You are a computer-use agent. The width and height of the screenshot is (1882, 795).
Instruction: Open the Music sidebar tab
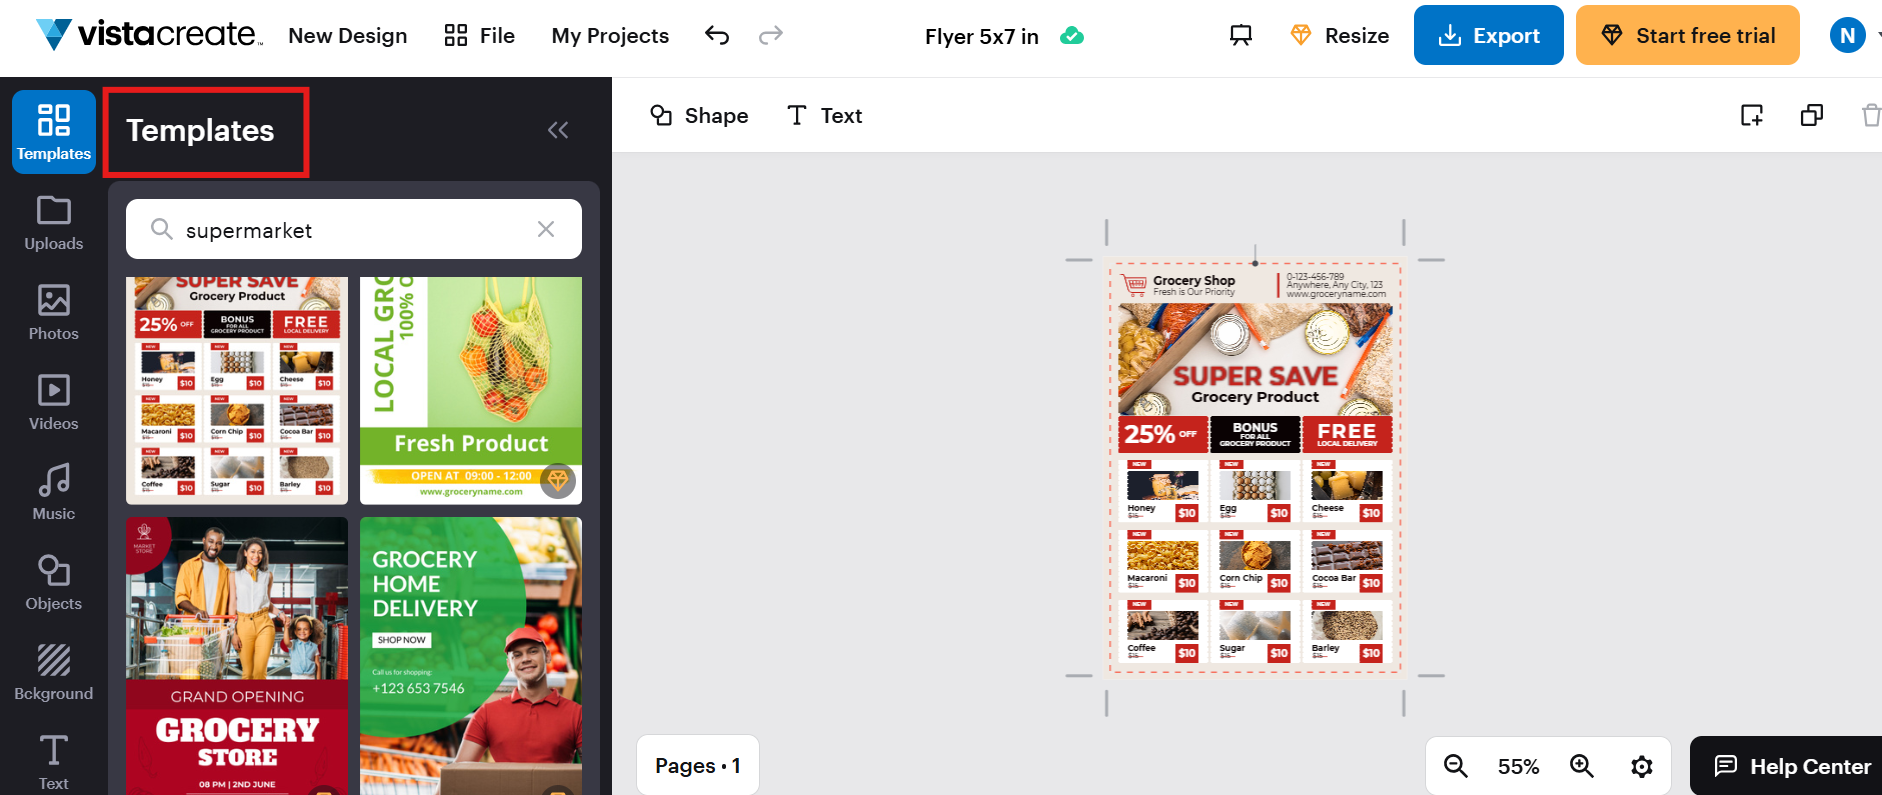[54, 493]
